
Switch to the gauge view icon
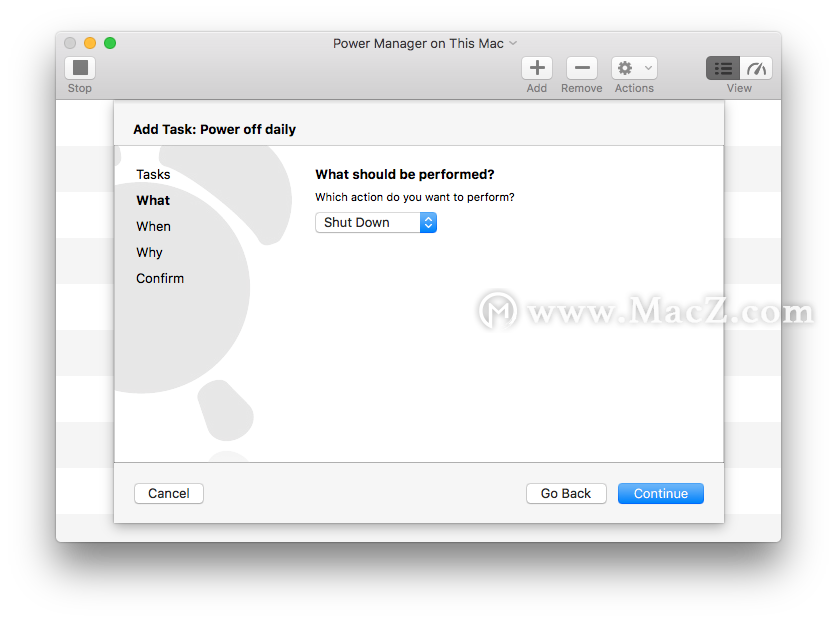[756, 68]
